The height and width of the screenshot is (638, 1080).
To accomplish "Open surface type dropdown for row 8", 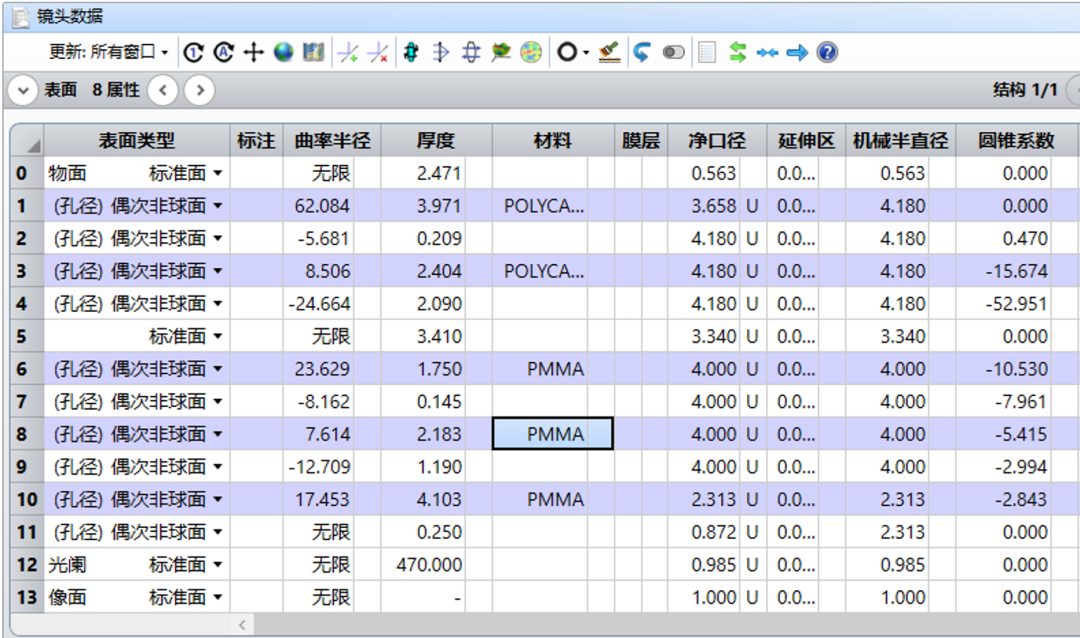I will coord(218,434).
